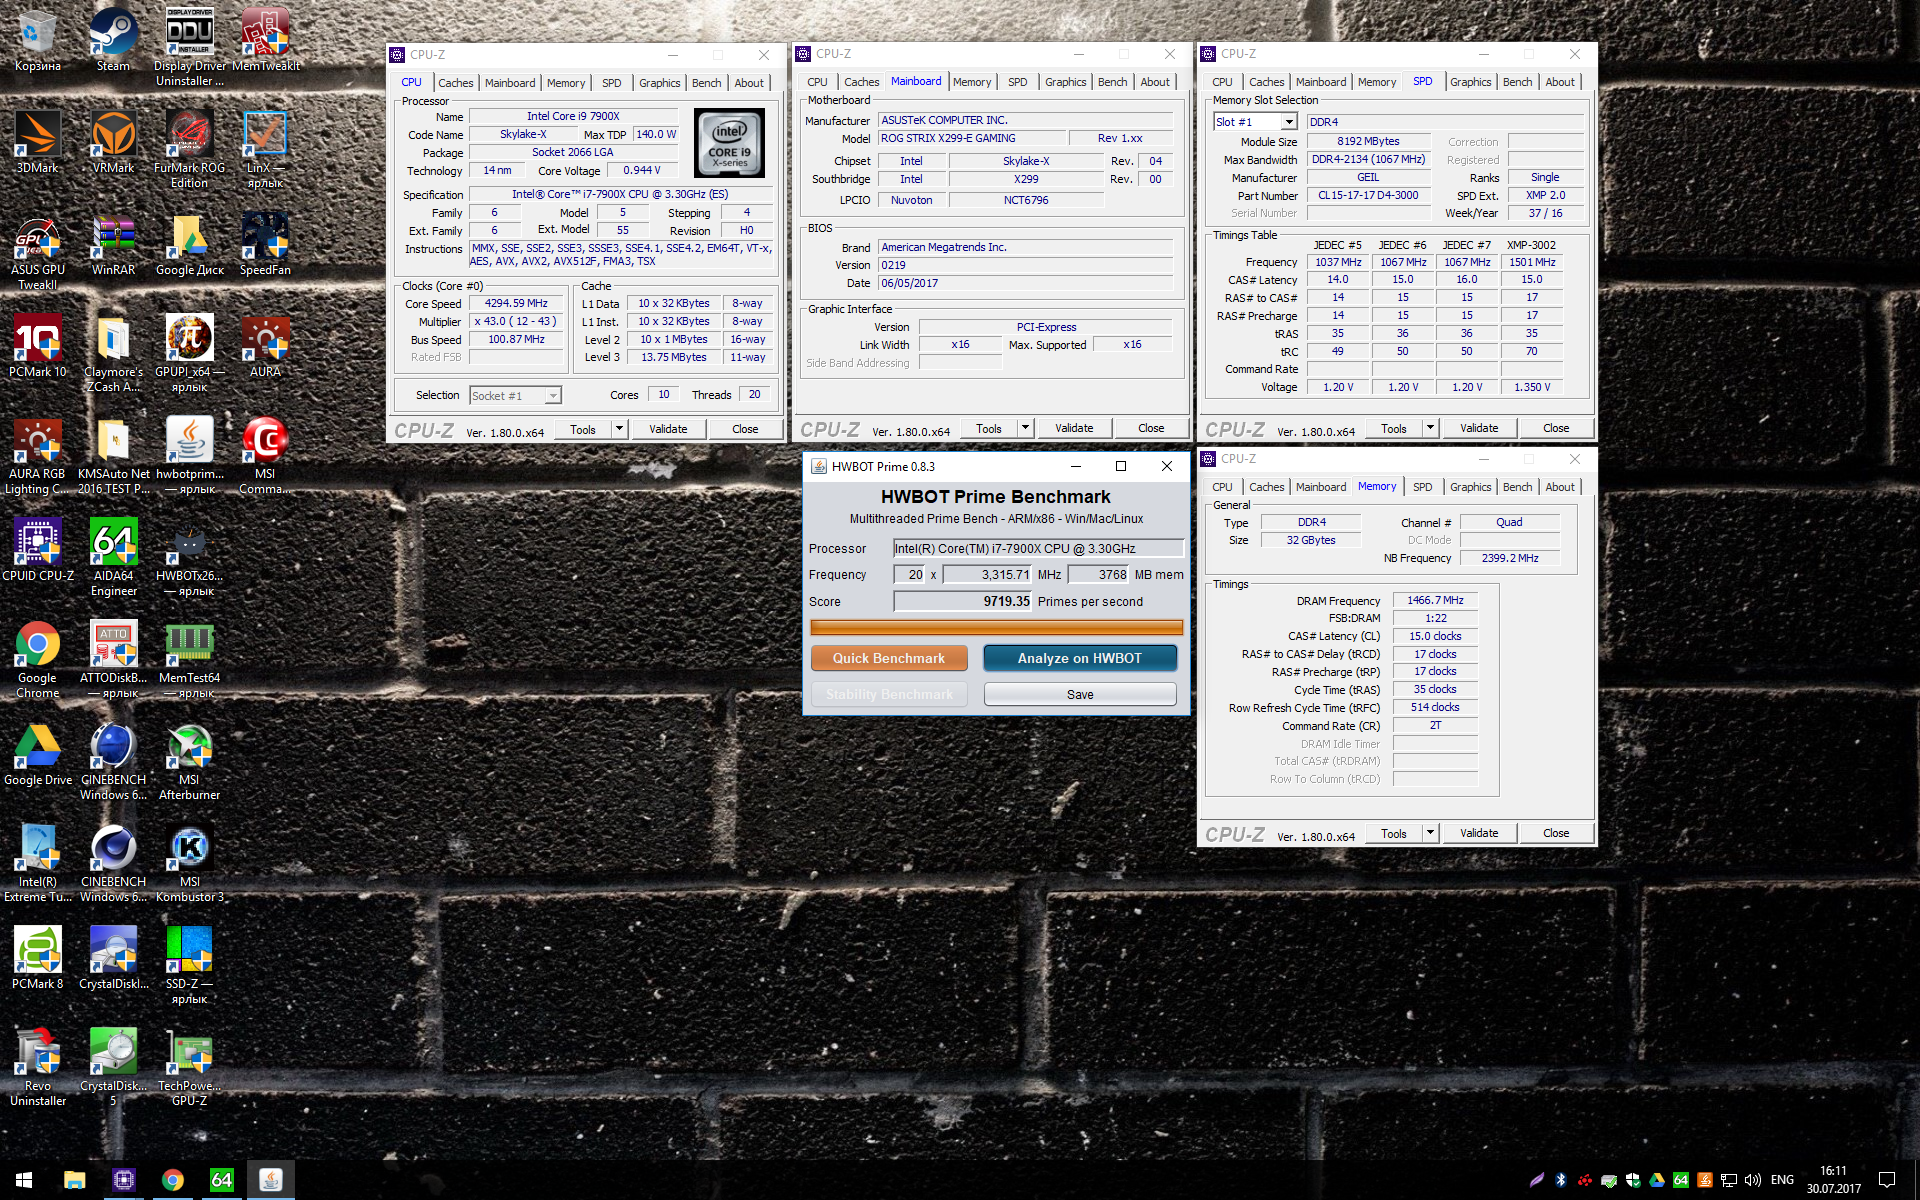1920x1200 pixels.
Task: Expand Tools dropdown arrow in Mainboard window
Action: 1025,428
